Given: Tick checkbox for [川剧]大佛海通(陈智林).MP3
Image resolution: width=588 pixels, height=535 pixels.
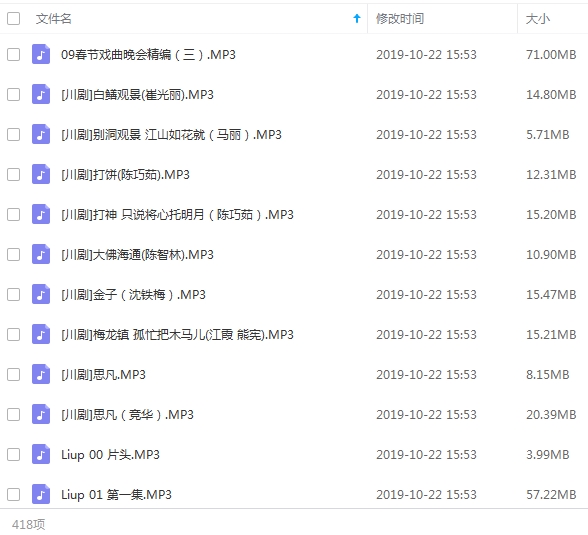Looking at the screenshot, I should click(x=14, y=255).
